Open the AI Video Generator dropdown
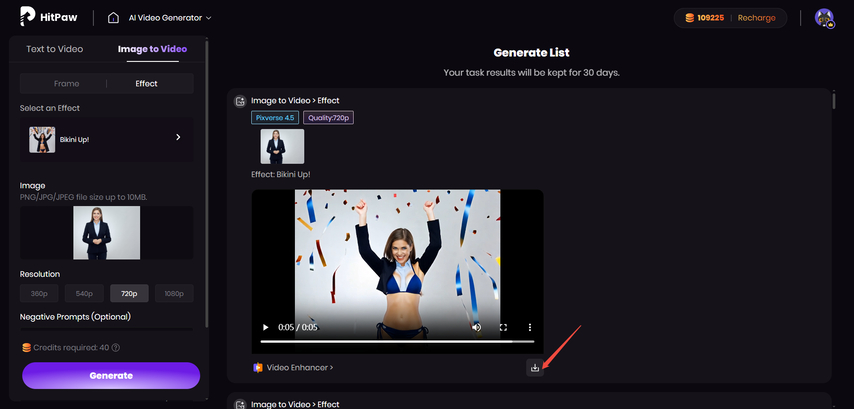This screenshot has height=409, width=854. click(x=169, y=18)
